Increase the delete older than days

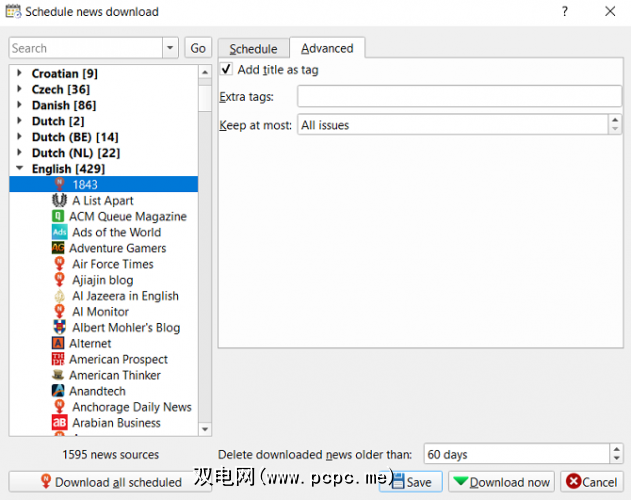click(617, 449)
